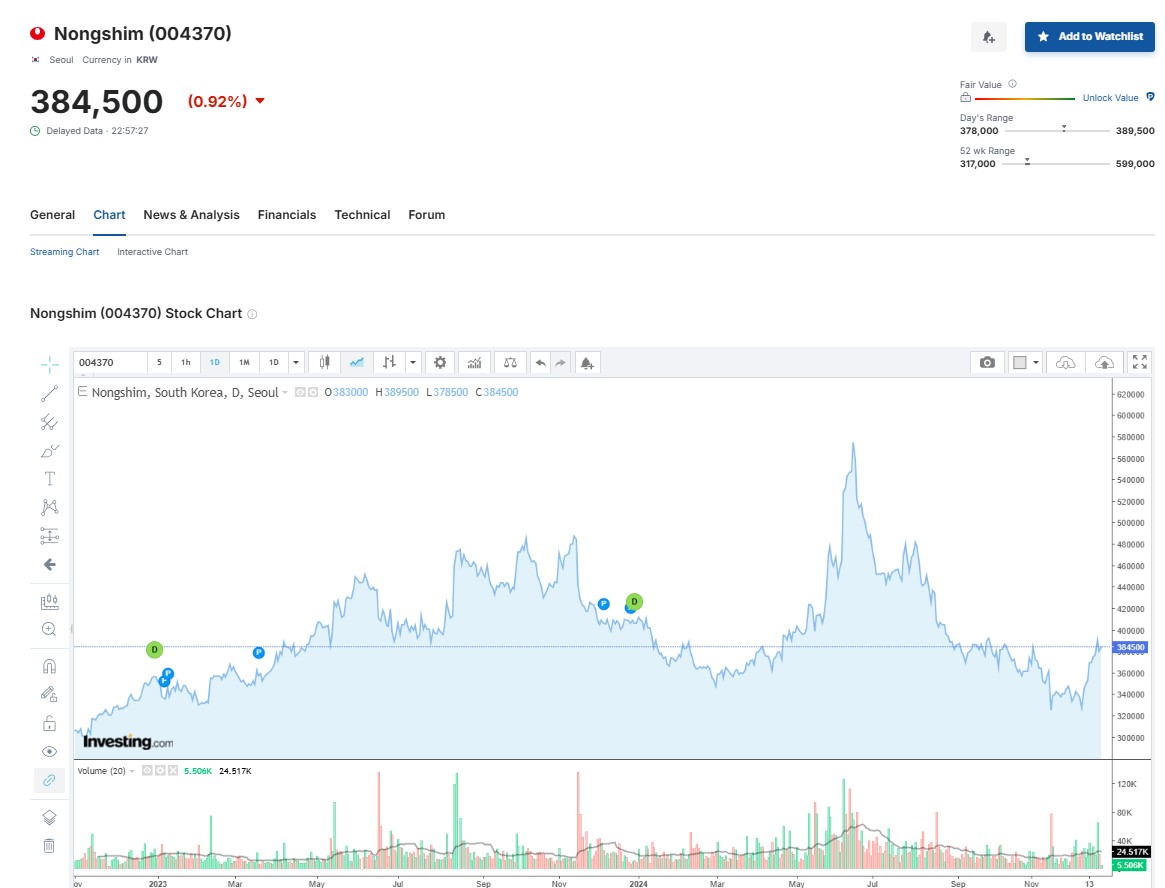1165x888 pixels.
Task: Pick the brush drawing tool
Action: coord(49,451)
